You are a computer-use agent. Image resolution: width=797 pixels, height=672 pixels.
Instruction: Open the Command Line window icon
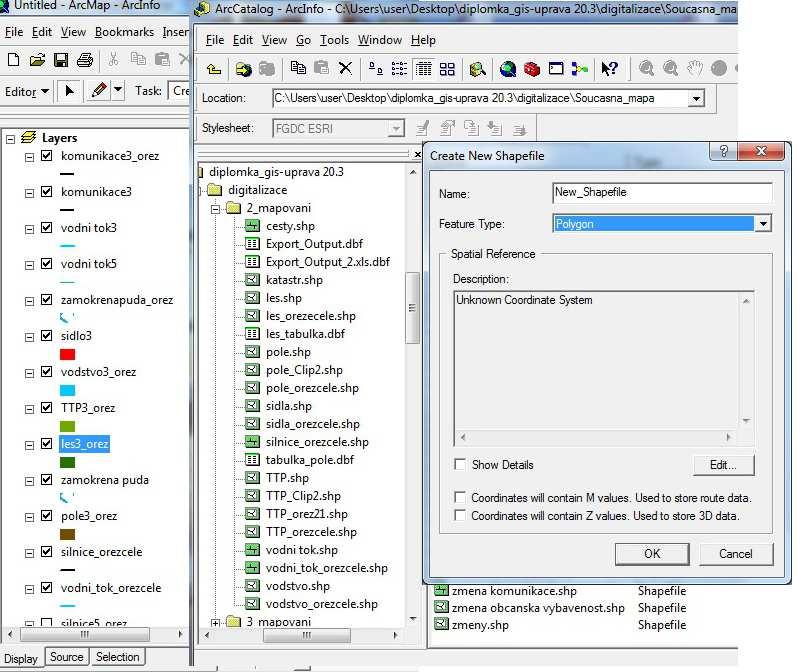(556, 68)
